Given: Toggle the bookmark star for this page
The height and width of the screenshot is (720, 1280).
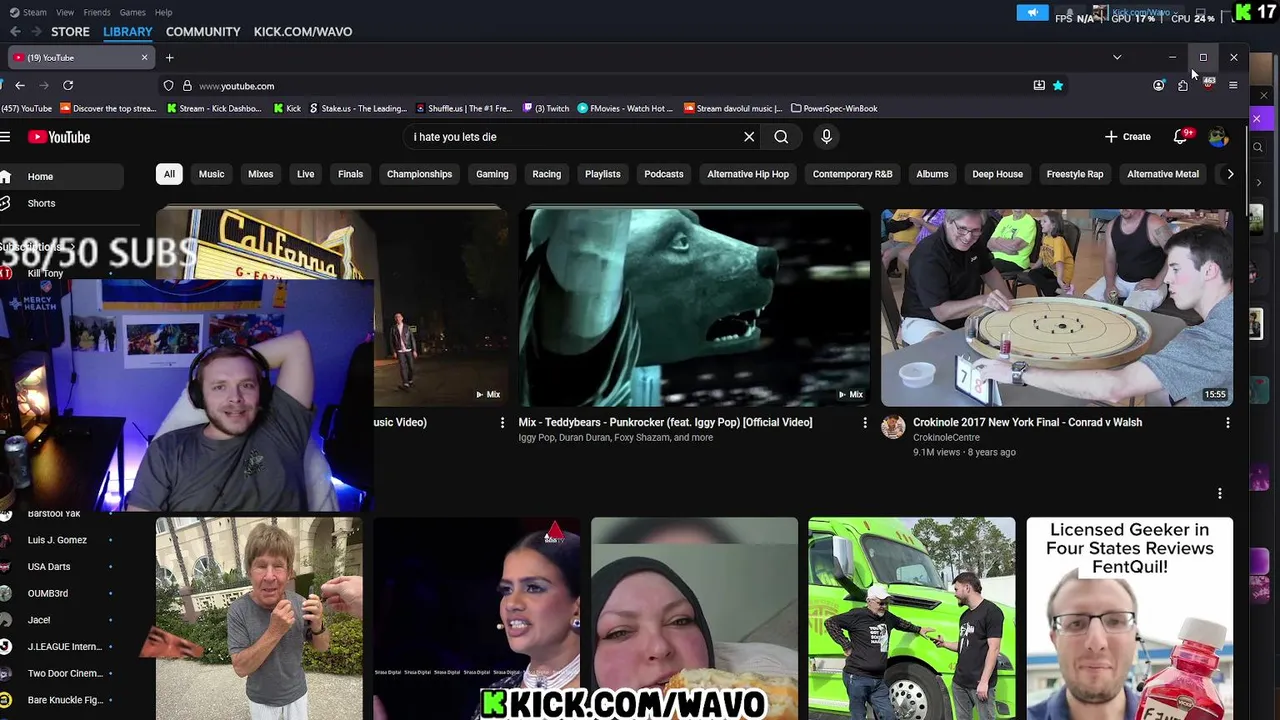Looking at the screenshot, I should [x=1057, y=86].
